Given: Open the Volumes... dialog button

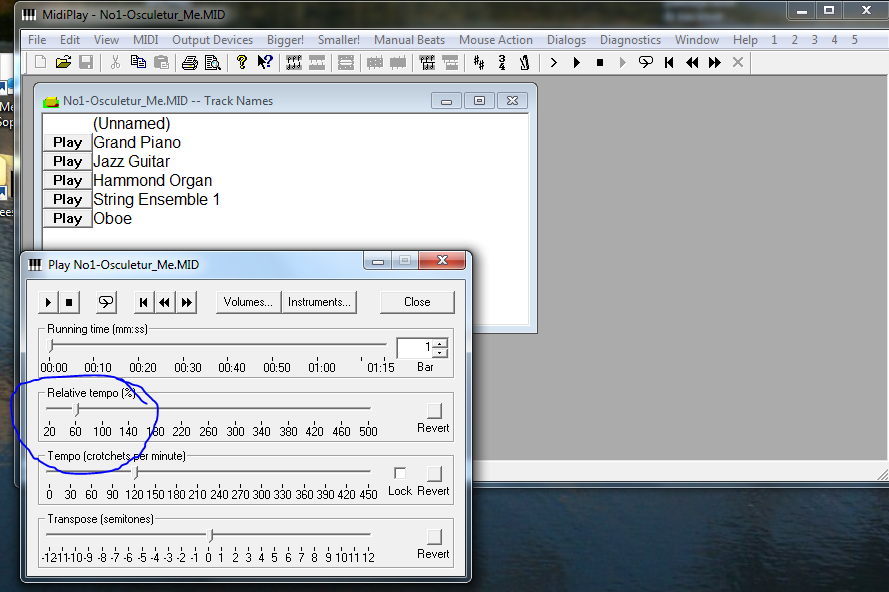Looking at the screenshot, I should coord(248,302).
